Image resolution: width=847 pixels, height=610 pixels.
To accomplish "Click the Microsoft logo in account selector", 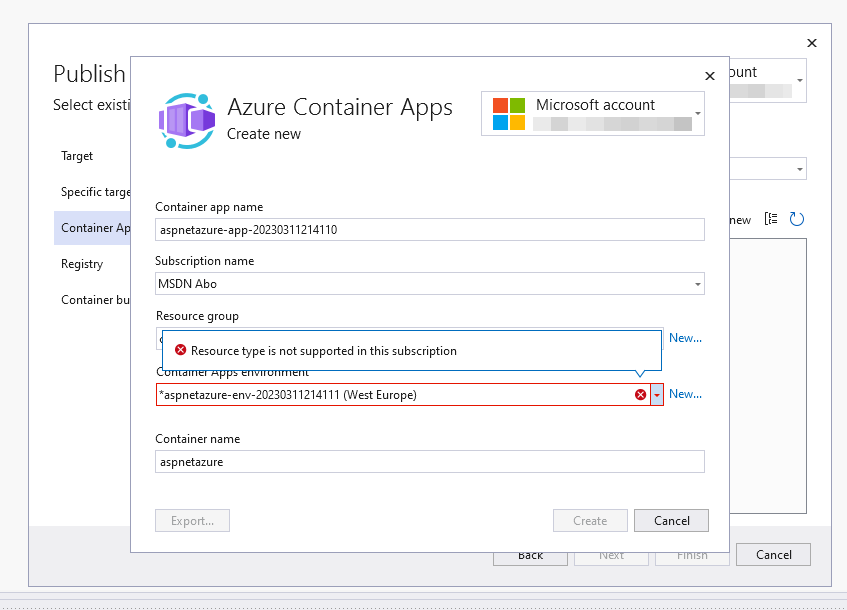I will pyautogui.click(x=508, y=114).
